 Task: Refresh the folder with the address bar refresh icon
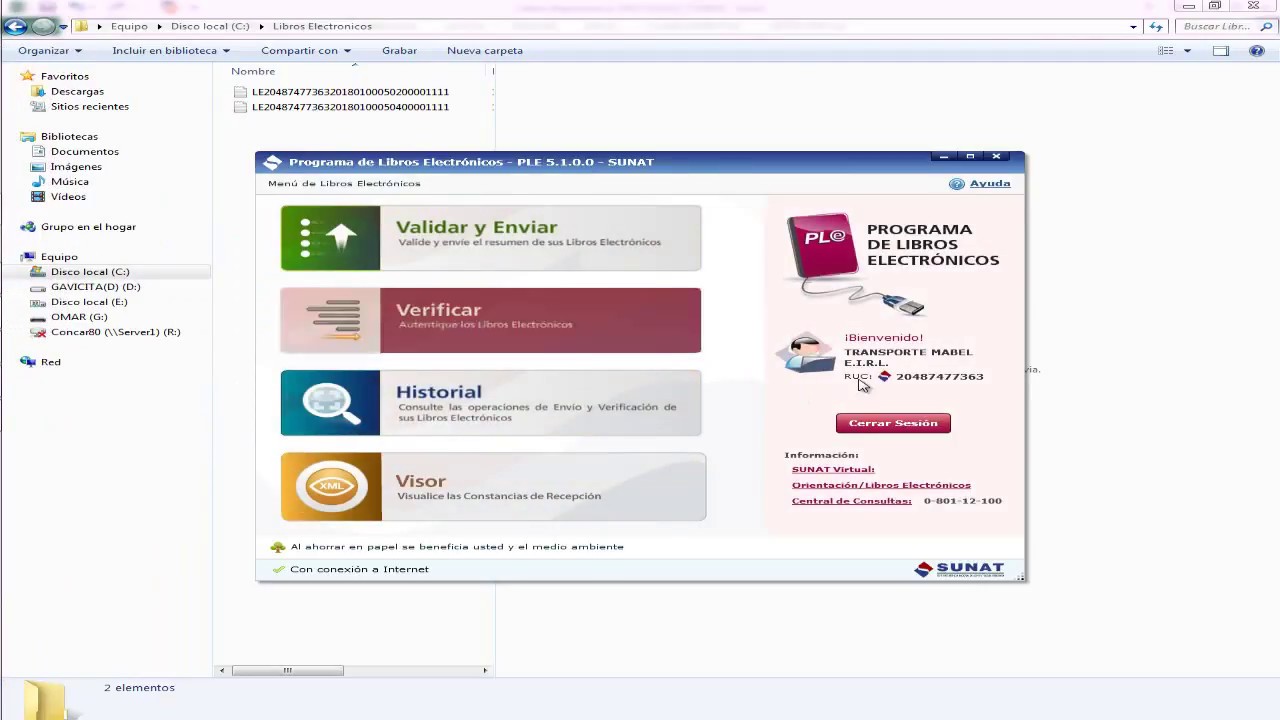point(1157,27)
